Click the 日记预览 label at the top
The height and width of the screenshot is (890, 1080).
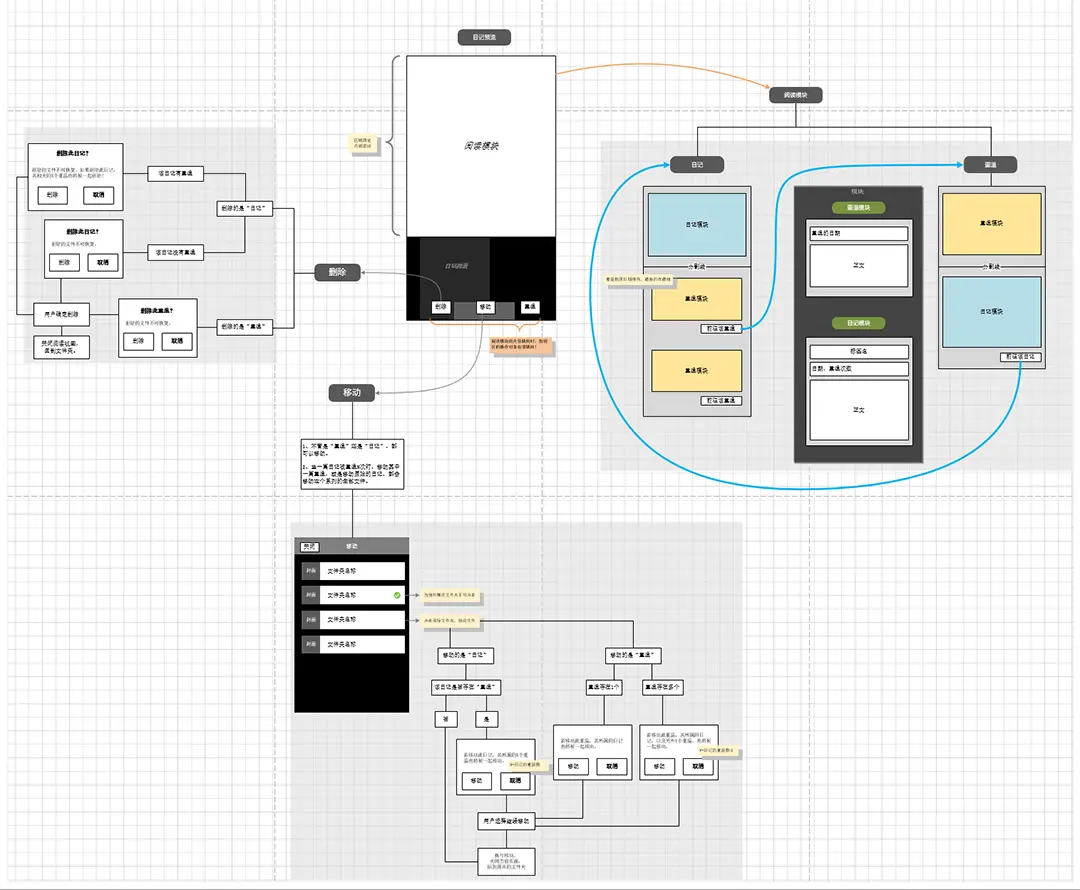[484, 37]
